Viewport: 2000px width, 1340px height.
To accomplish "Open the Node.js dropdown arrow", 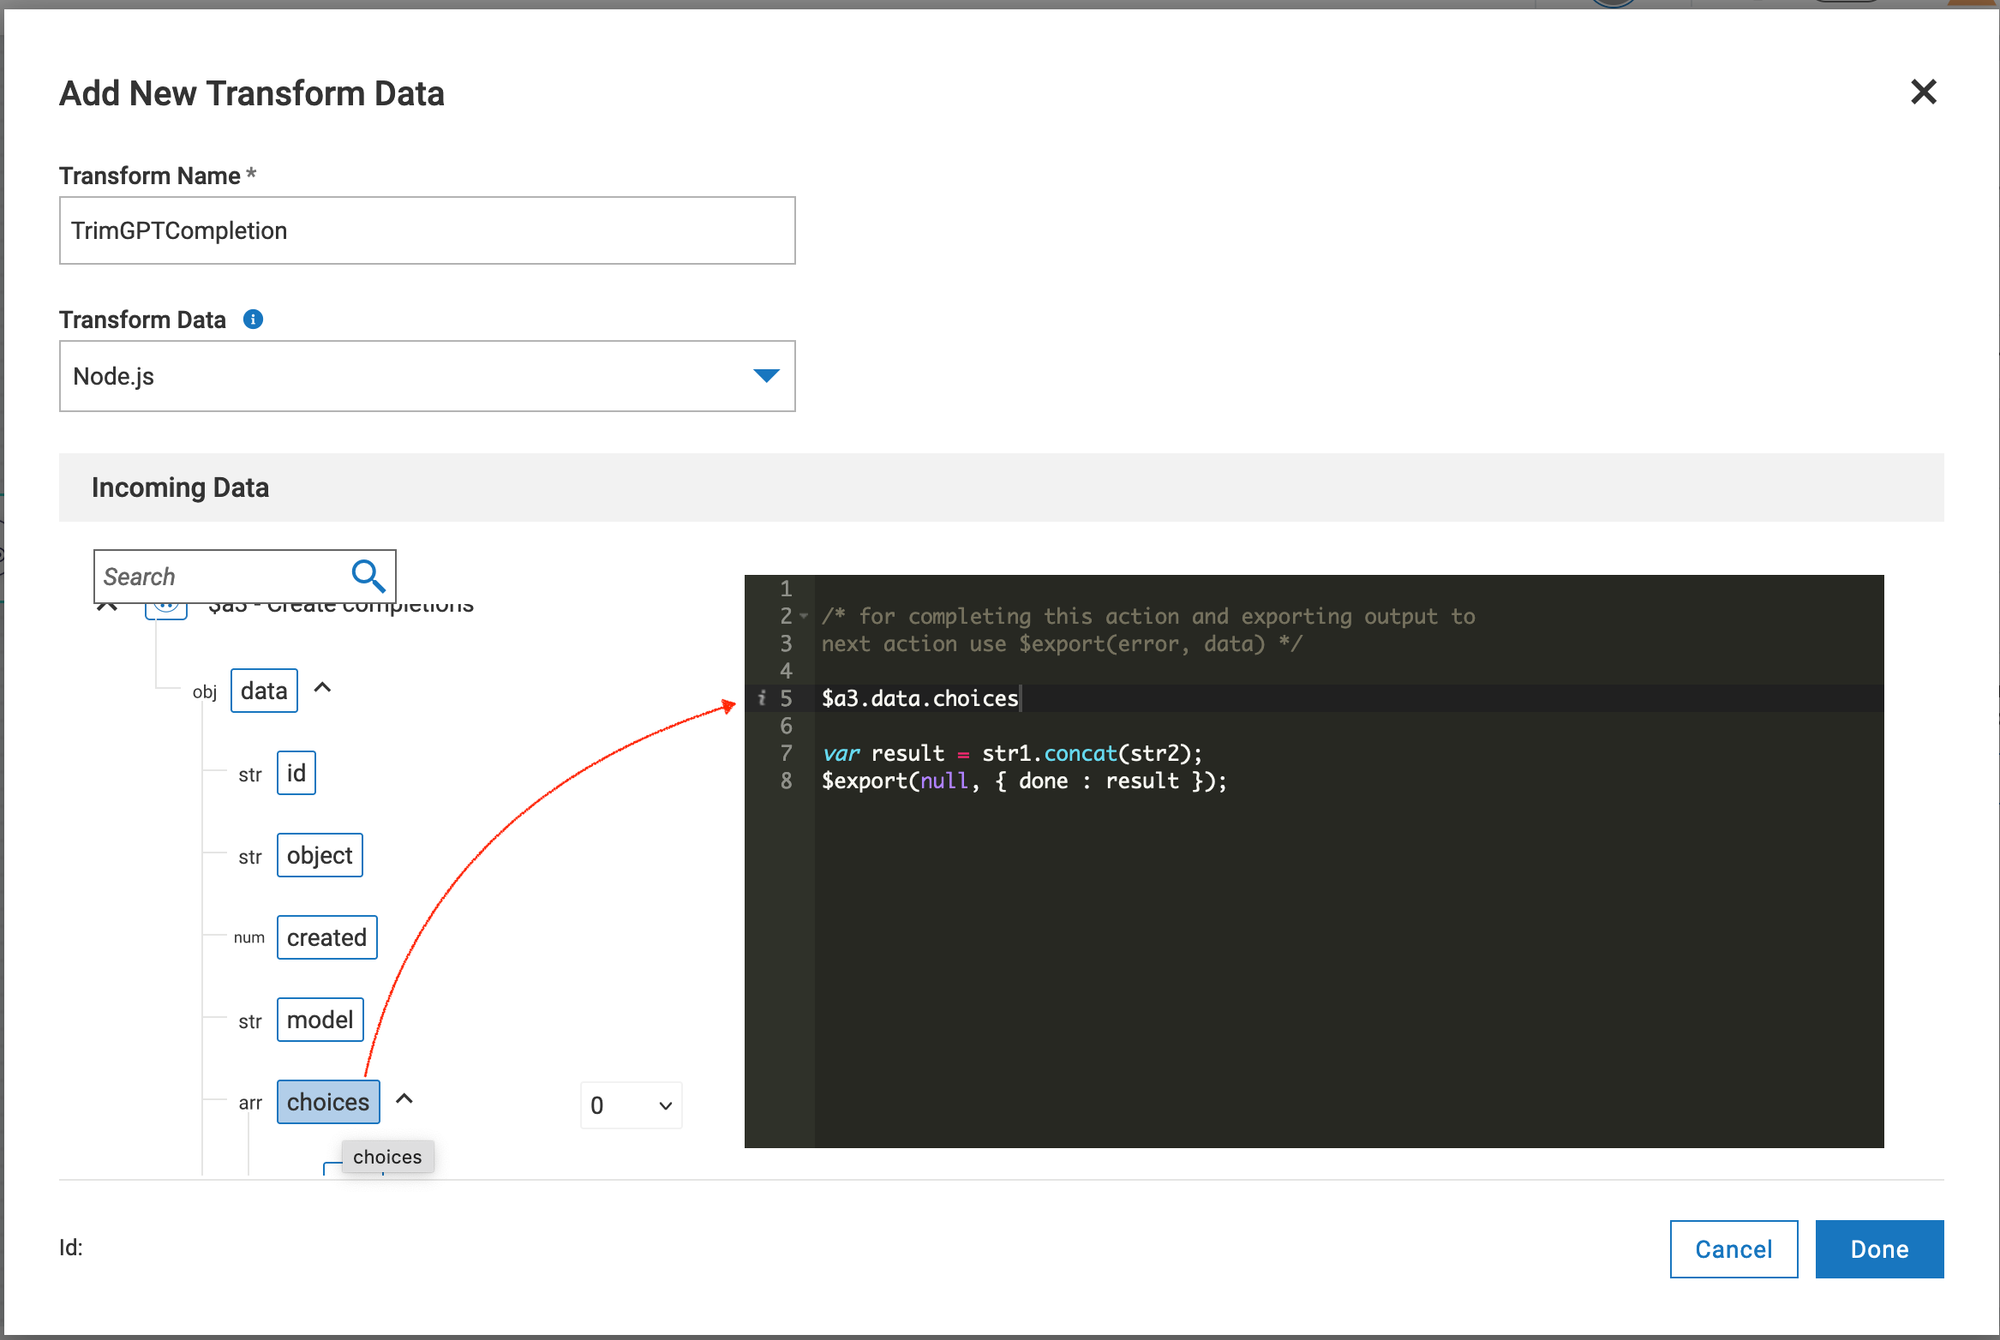I will click(x=766, y=376).
